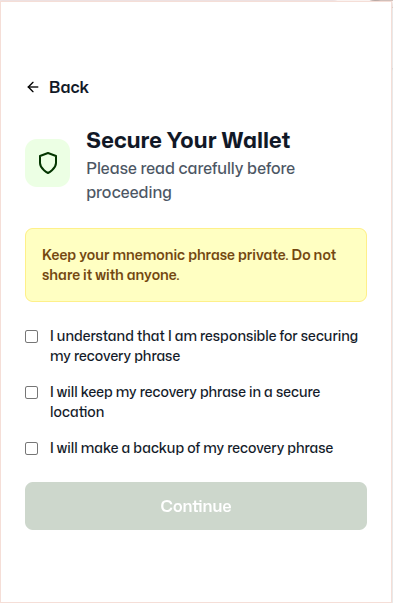This screenshot has width=393, height=603.
Task: Click the green shield icon
Action: coord(48,163)
